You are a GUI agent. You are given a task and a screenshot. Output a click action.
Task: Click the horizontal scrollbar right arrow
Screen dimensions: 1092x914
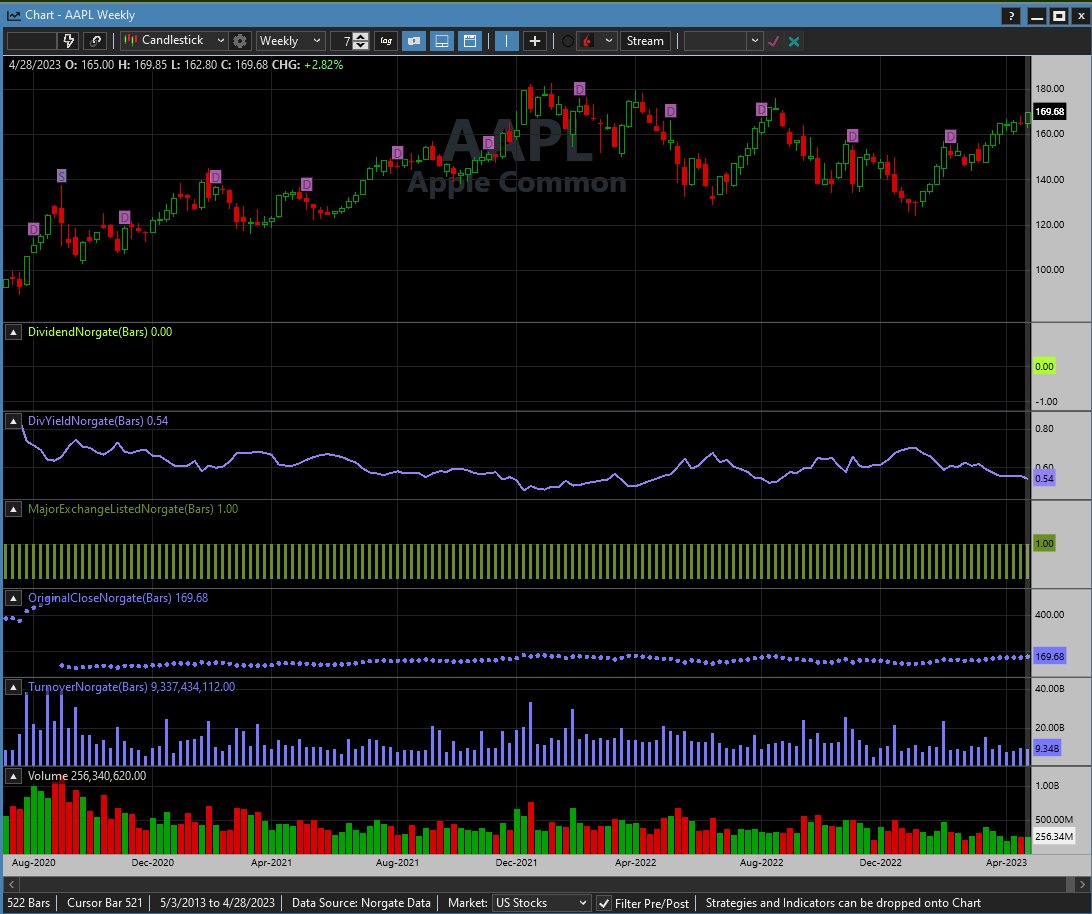click(1082, 884)
